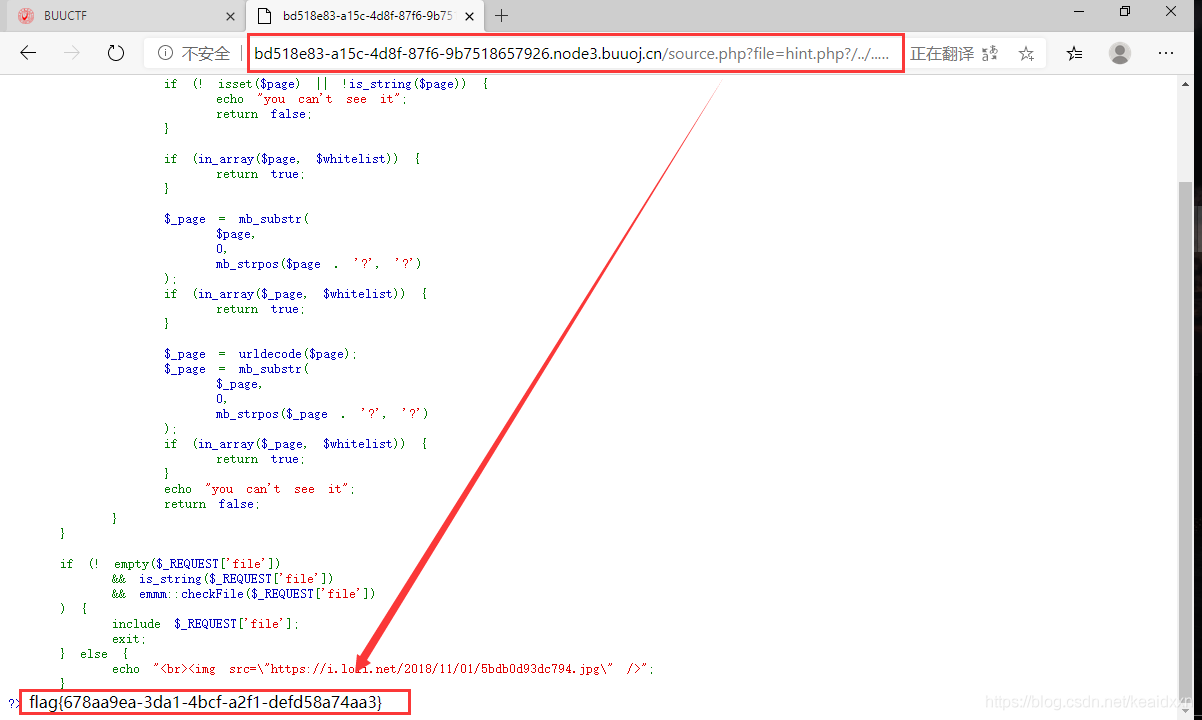1202x720 pixels.
Task: Close the BUUCTF tab
Action: [x=231, y=16]
